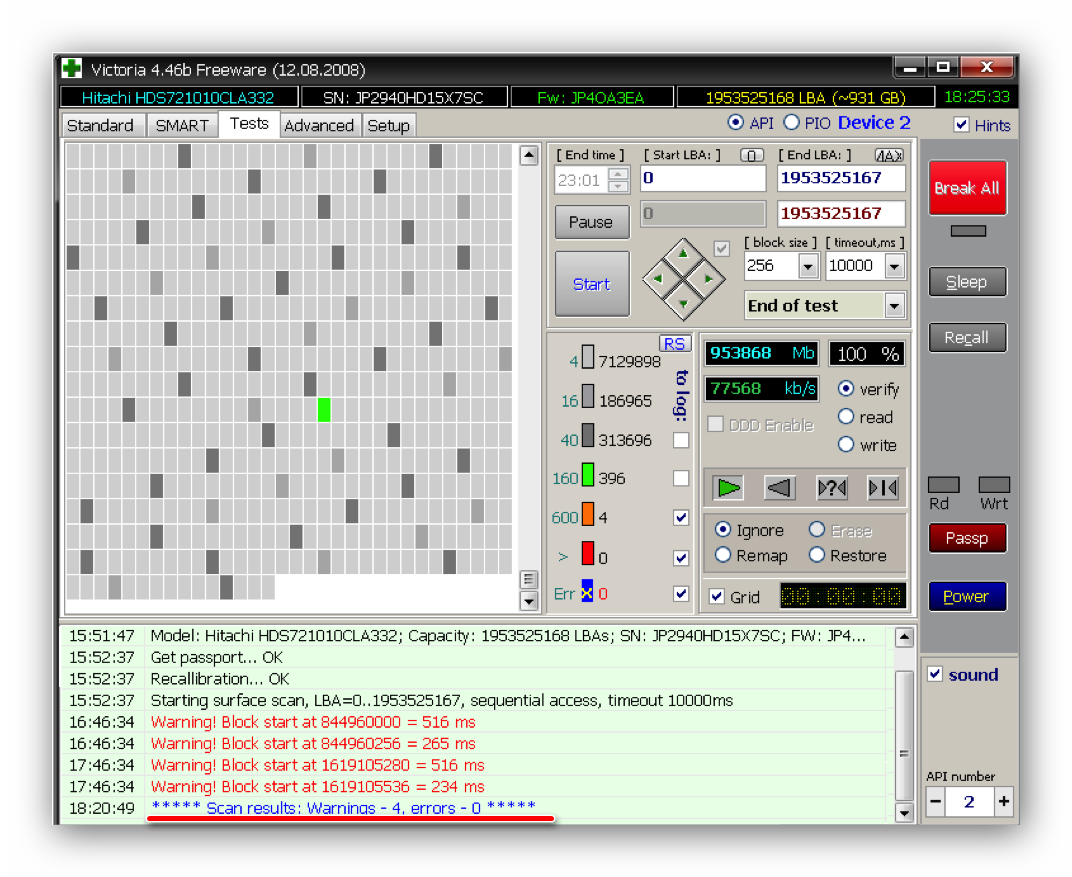Switch to the SMART tab
This screenshot has width=1072, height=877.
(182, 125)
